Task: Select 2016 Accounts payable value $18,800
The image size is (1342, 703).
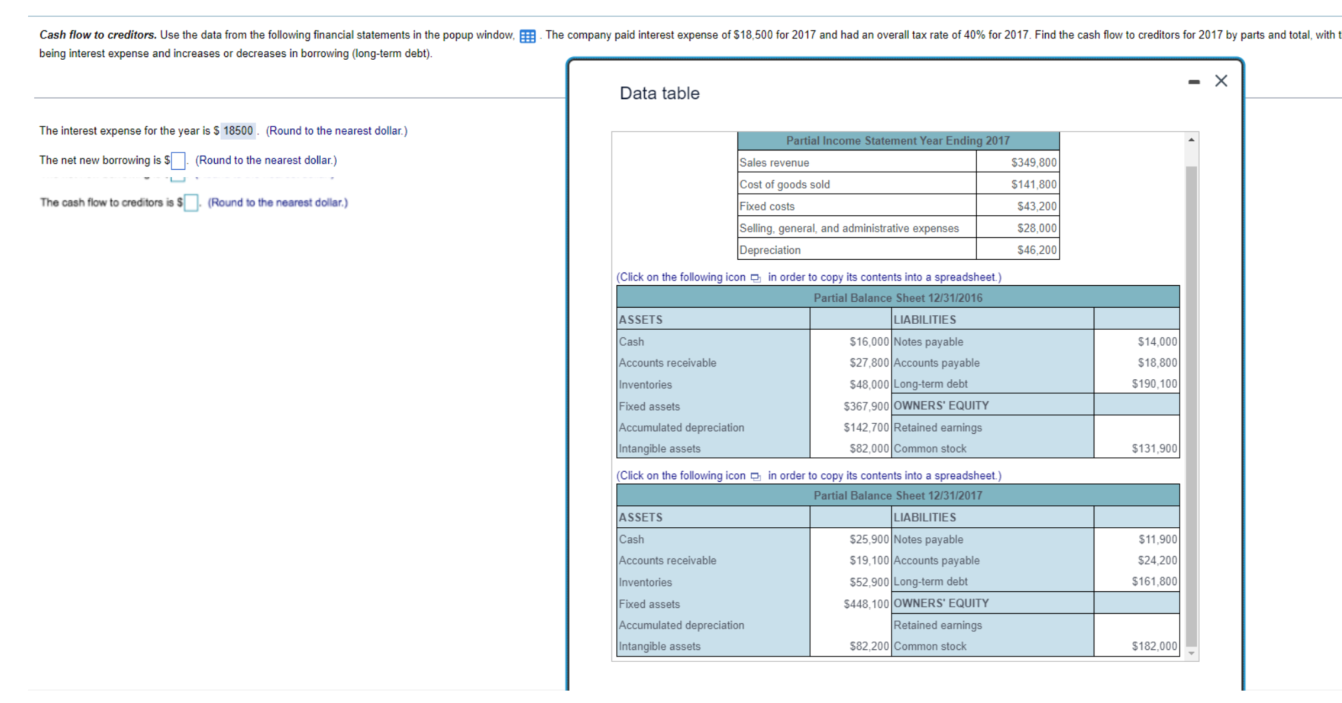Action: [1158, 363]
